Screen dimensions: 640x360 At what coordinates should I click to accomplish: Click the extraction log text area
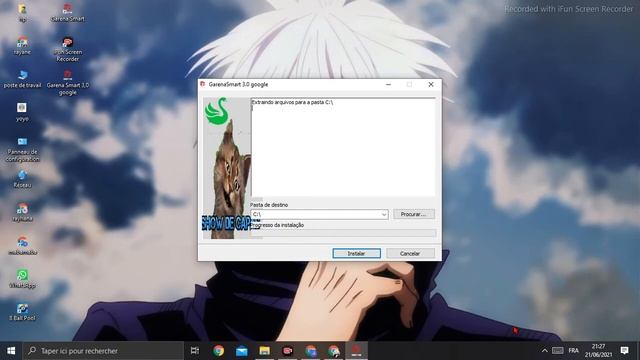click(x=343, y=147)
